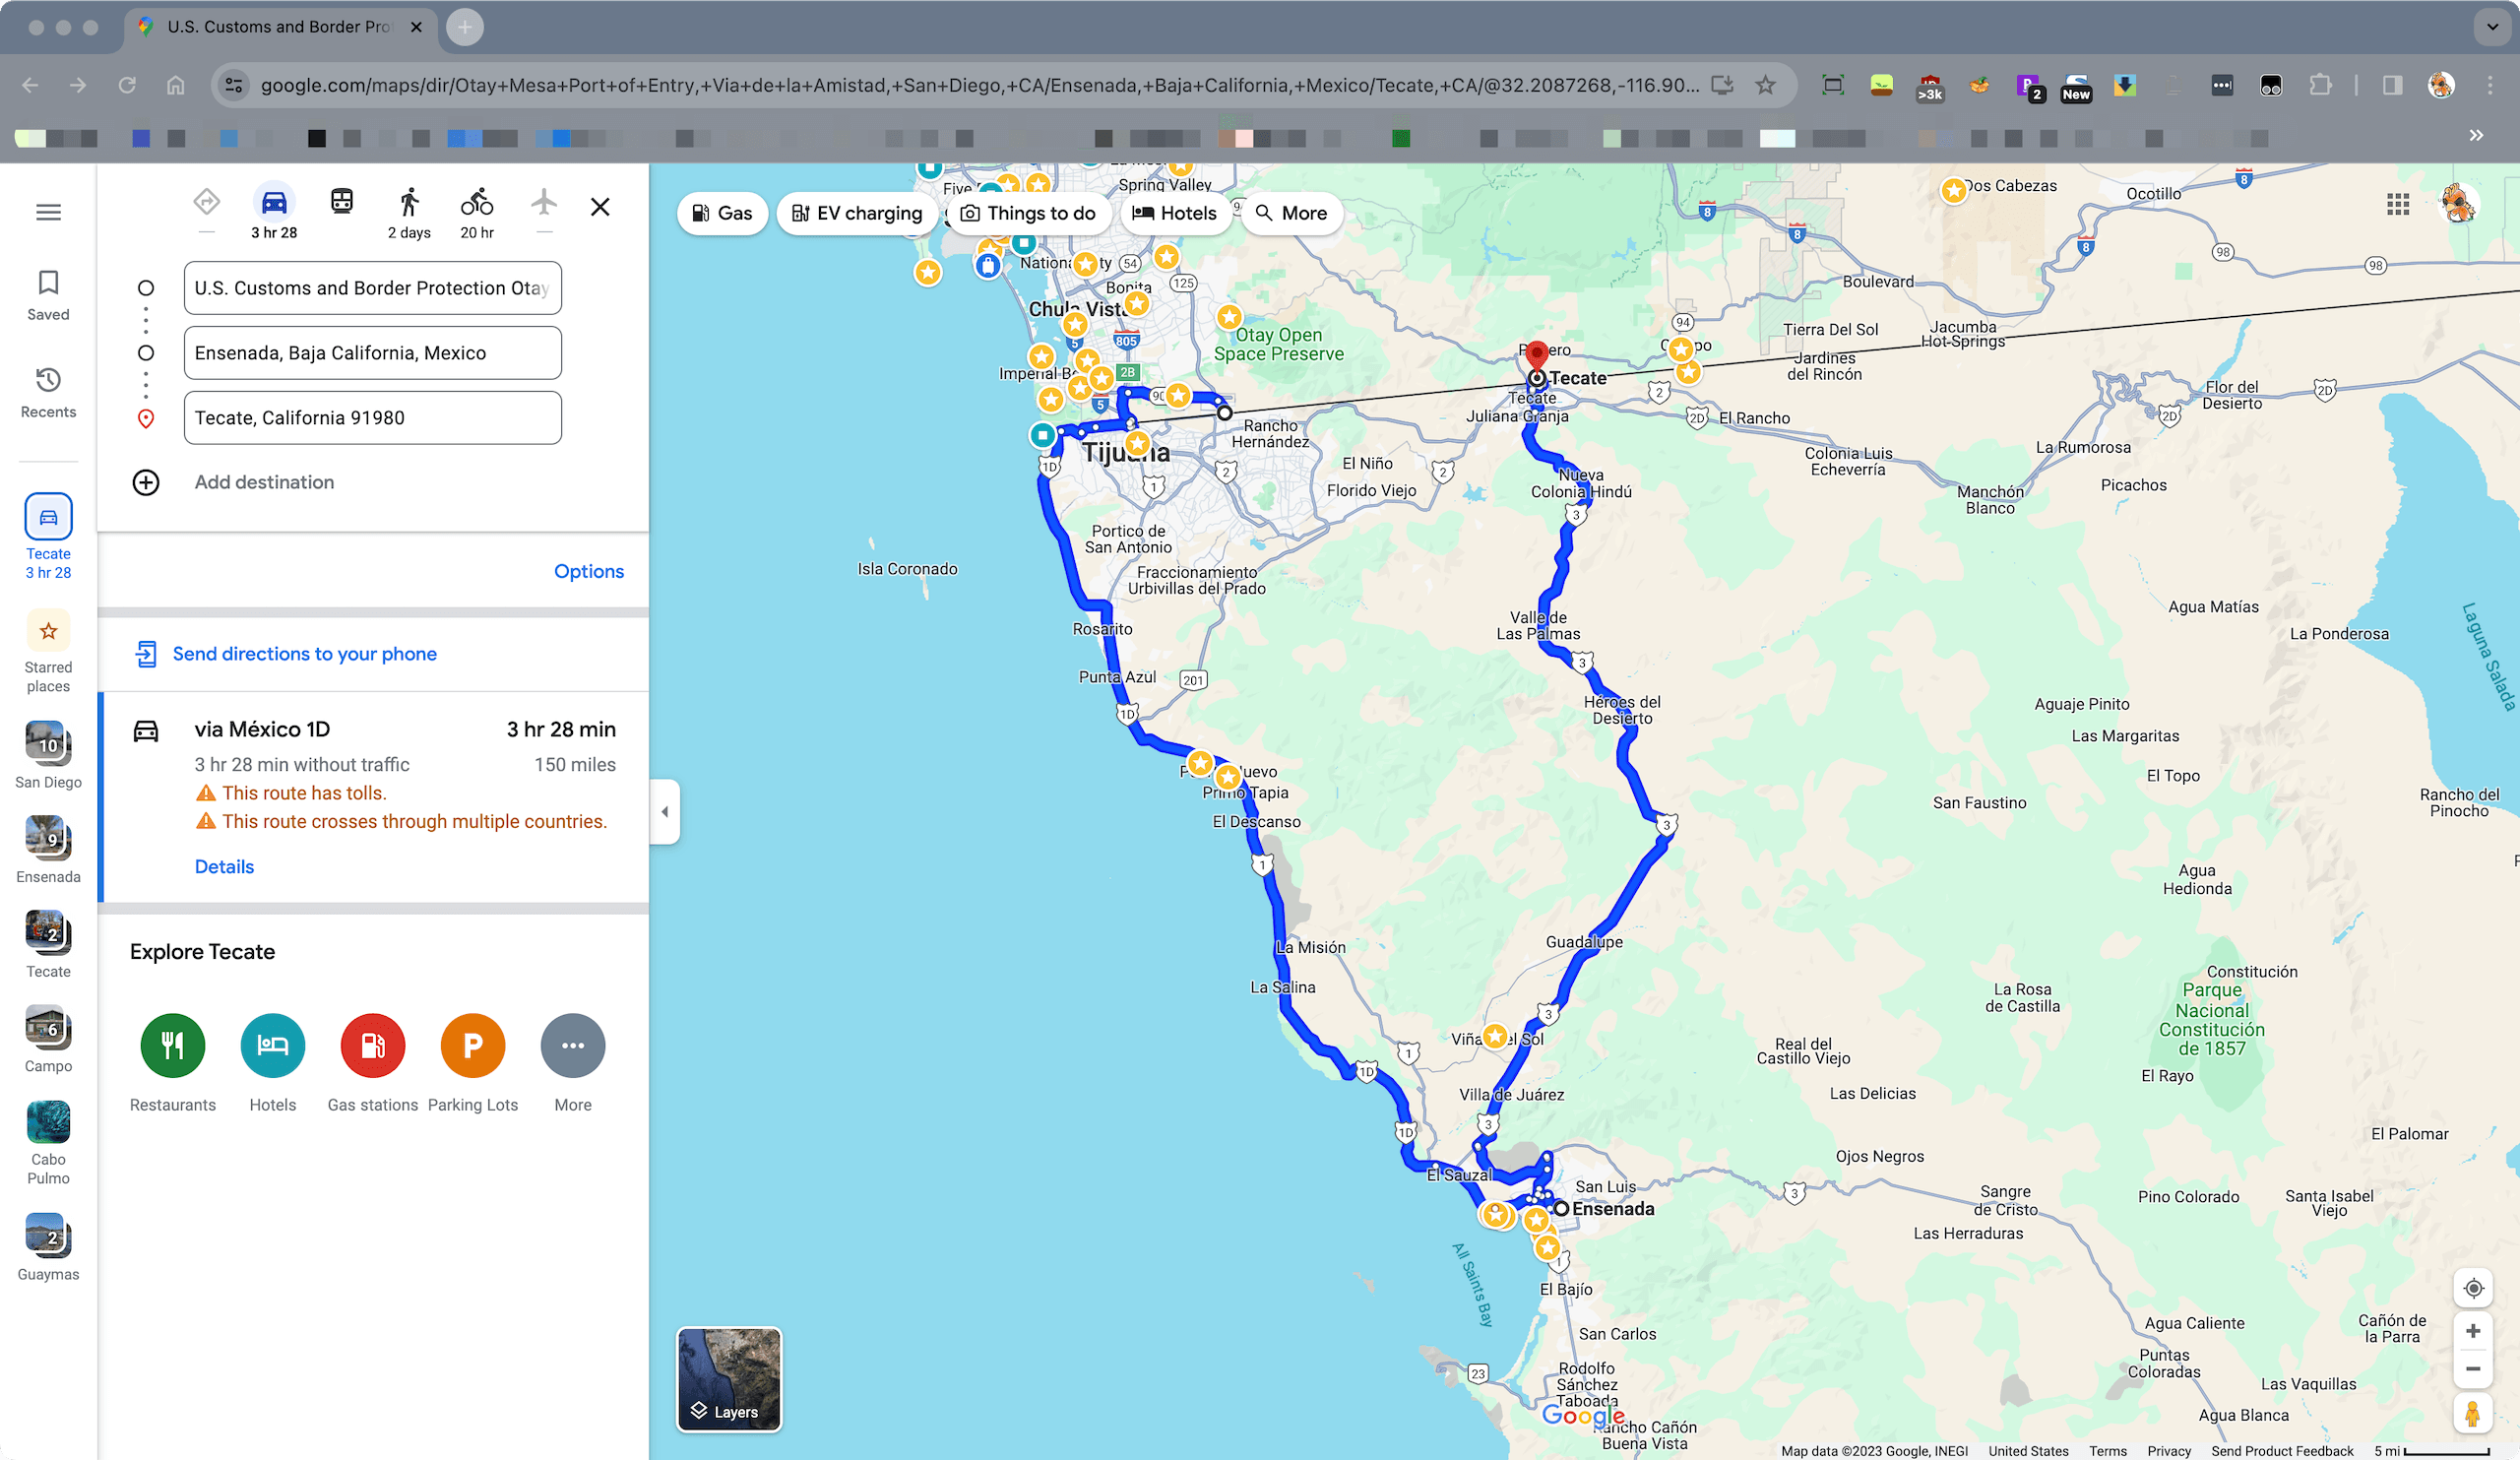The width and height of the screenshot is (2520, 1460).
Task: Click Send directions to your phone
Action: [x=304, y=654]
